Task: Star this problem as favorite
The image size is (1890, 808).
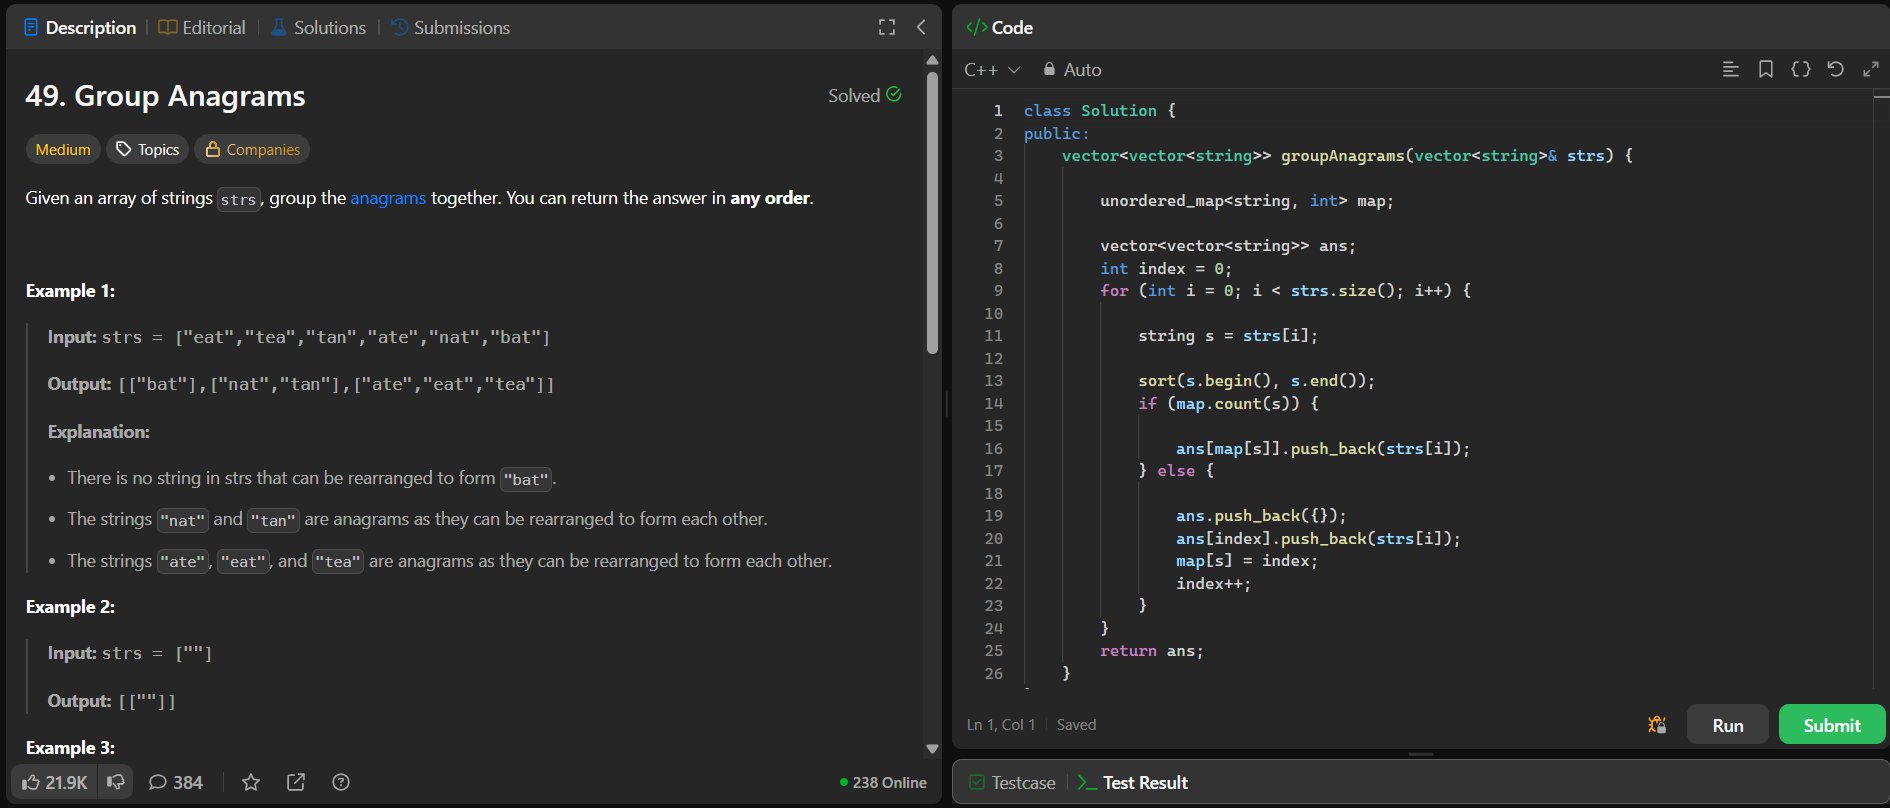Action: [x=251, y=782]
